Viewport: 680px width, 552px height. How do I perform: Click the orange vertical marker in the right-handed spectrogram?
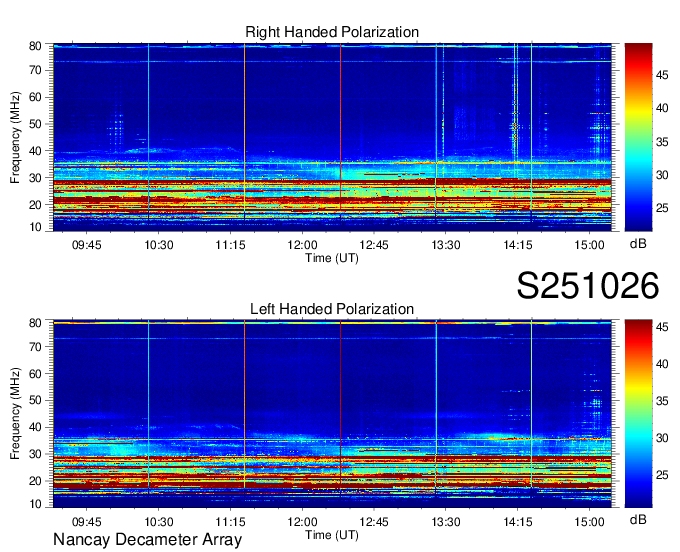(244, 130)
